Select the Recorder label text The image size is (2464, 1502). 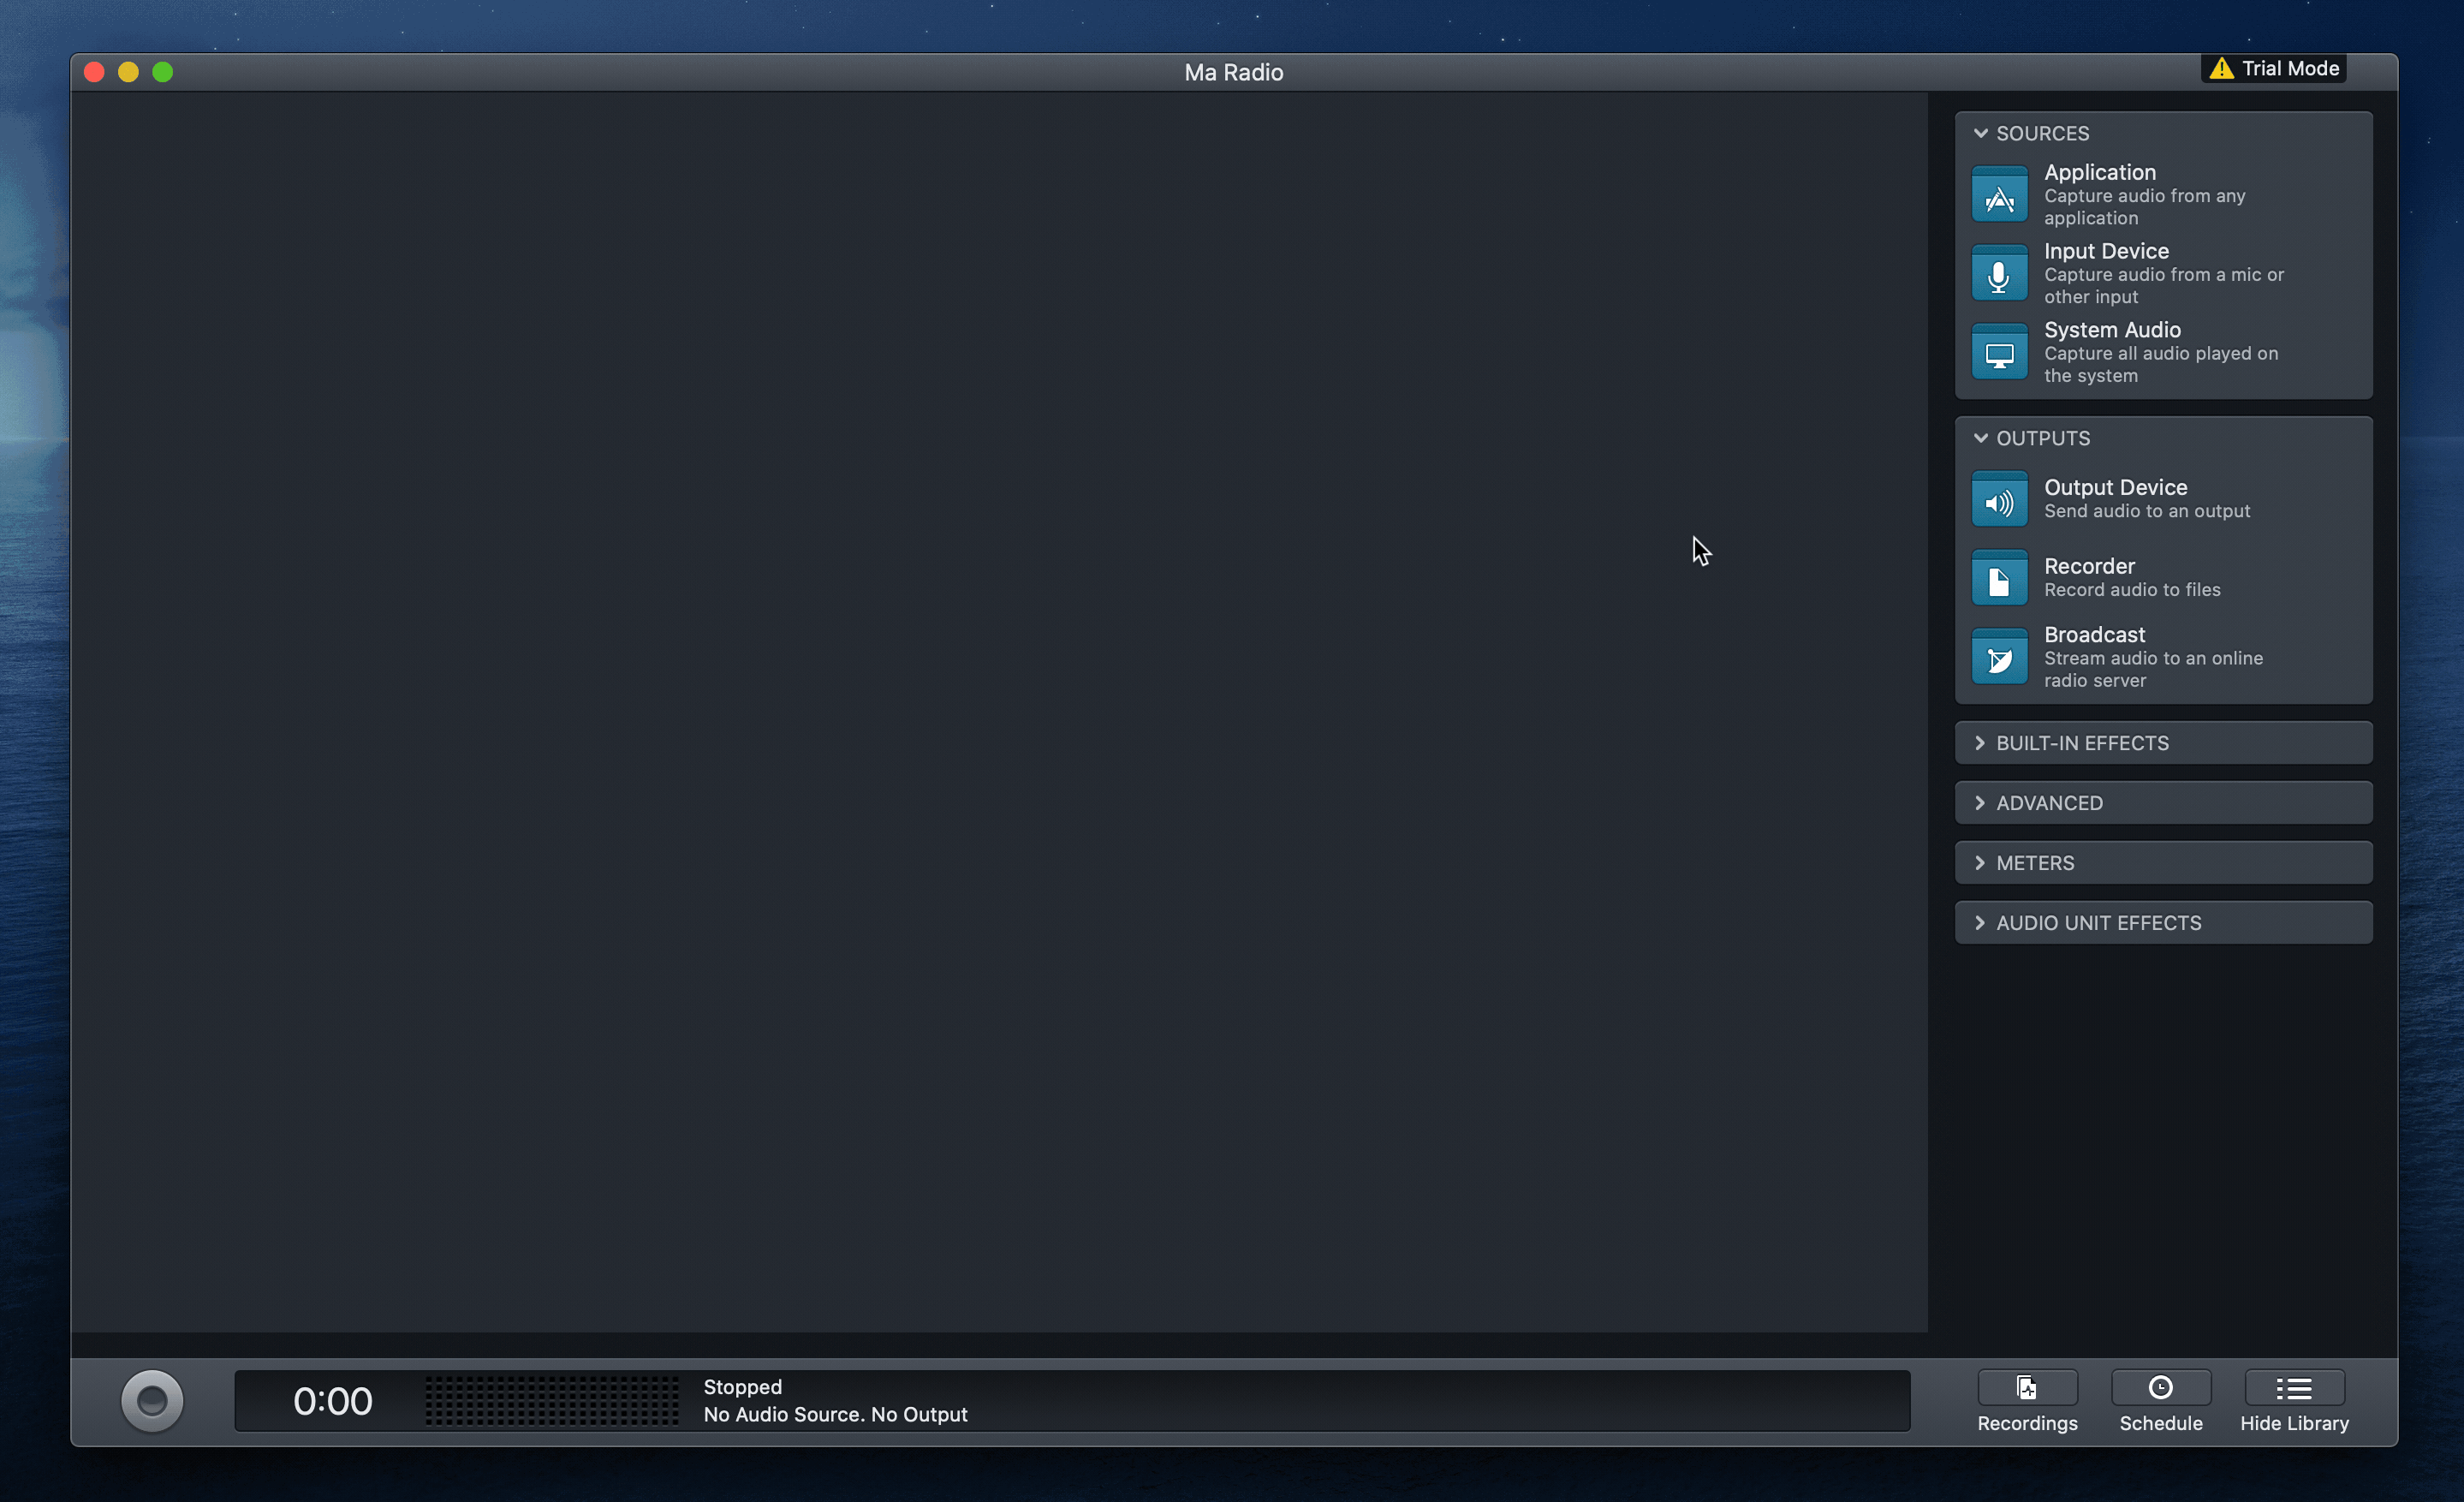point(2089,566)
